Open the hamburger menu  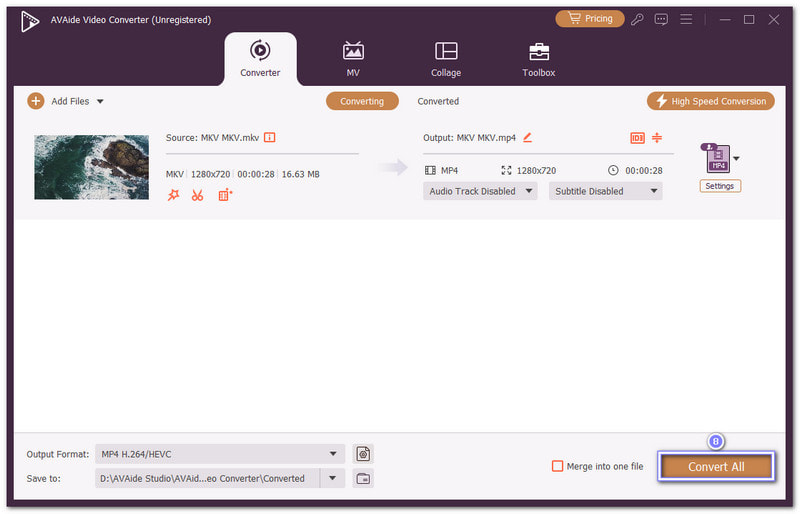[x=686, y=19]
